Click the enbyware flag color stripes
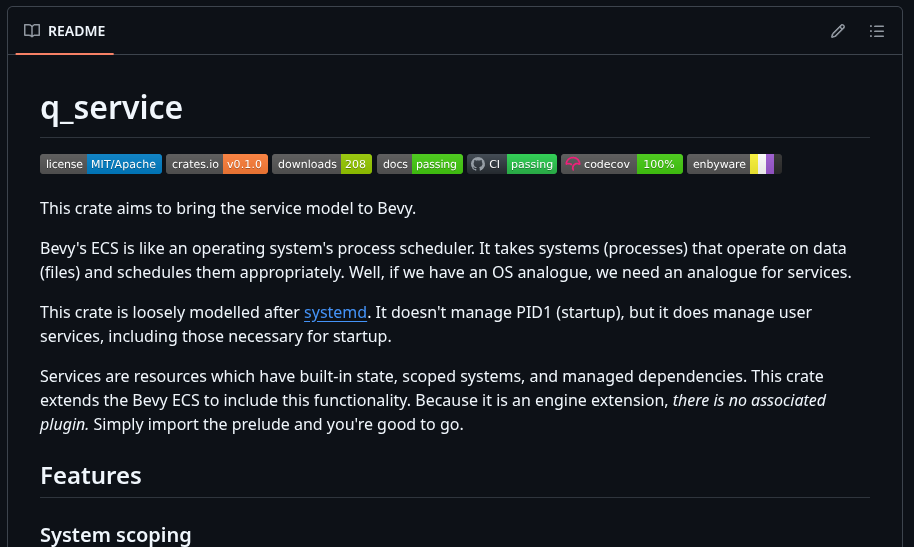This screenshot has height=547, width=914. (x=765, y=164)
